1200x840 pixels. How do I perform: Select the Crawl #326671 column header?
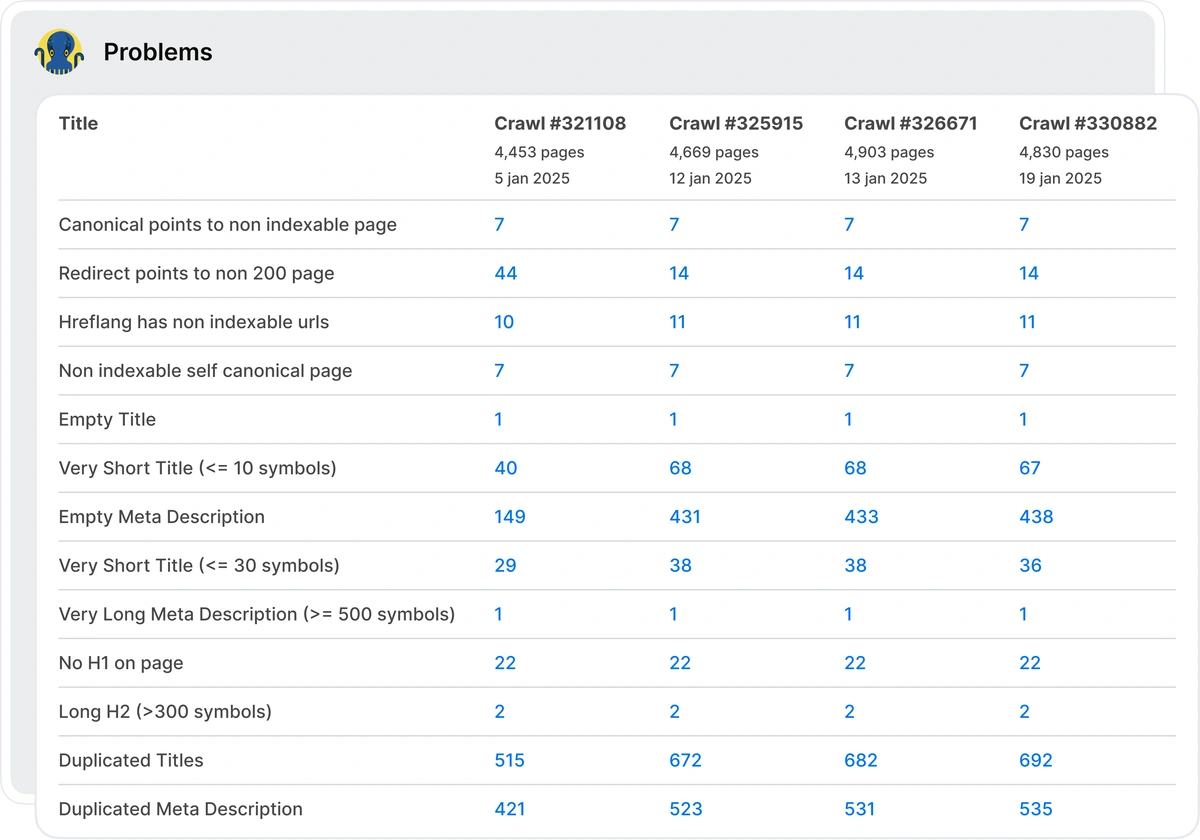pos(910,124)
